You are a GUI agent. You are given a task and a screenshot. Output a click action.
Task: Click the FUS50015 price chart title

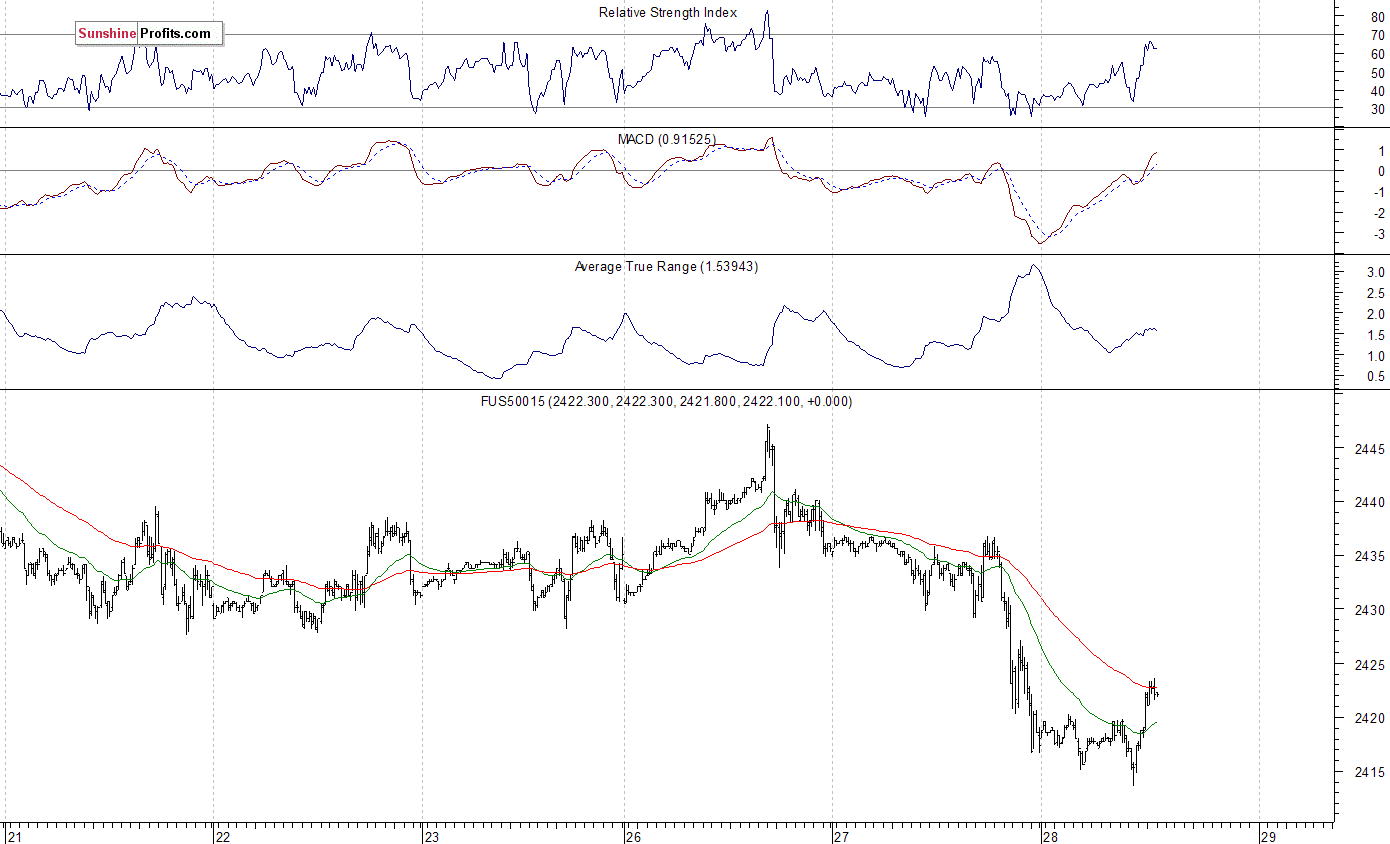click(666, 401)
